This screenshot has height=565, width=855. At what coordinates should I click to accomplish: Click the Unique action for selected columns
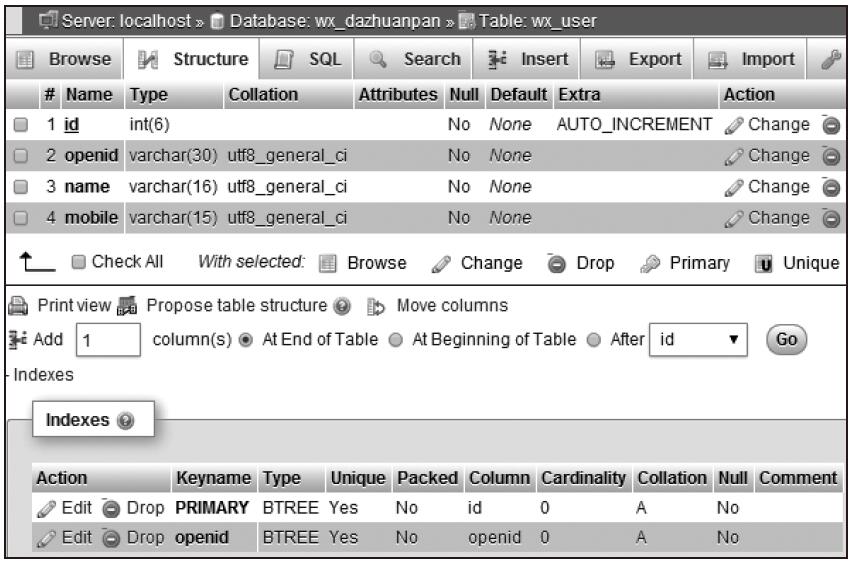[797, 263]
